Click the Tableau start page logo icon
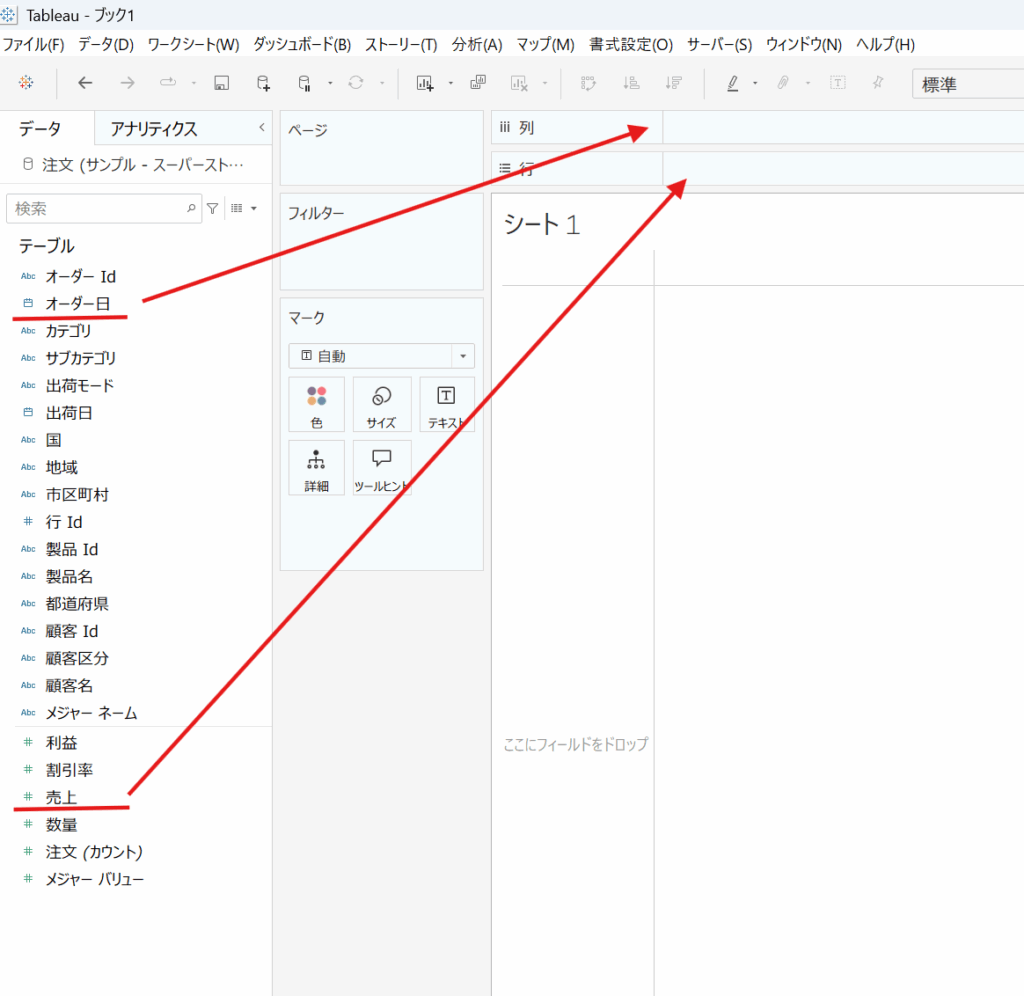The width and height of the screenshot is (1024, 996). 26,84
